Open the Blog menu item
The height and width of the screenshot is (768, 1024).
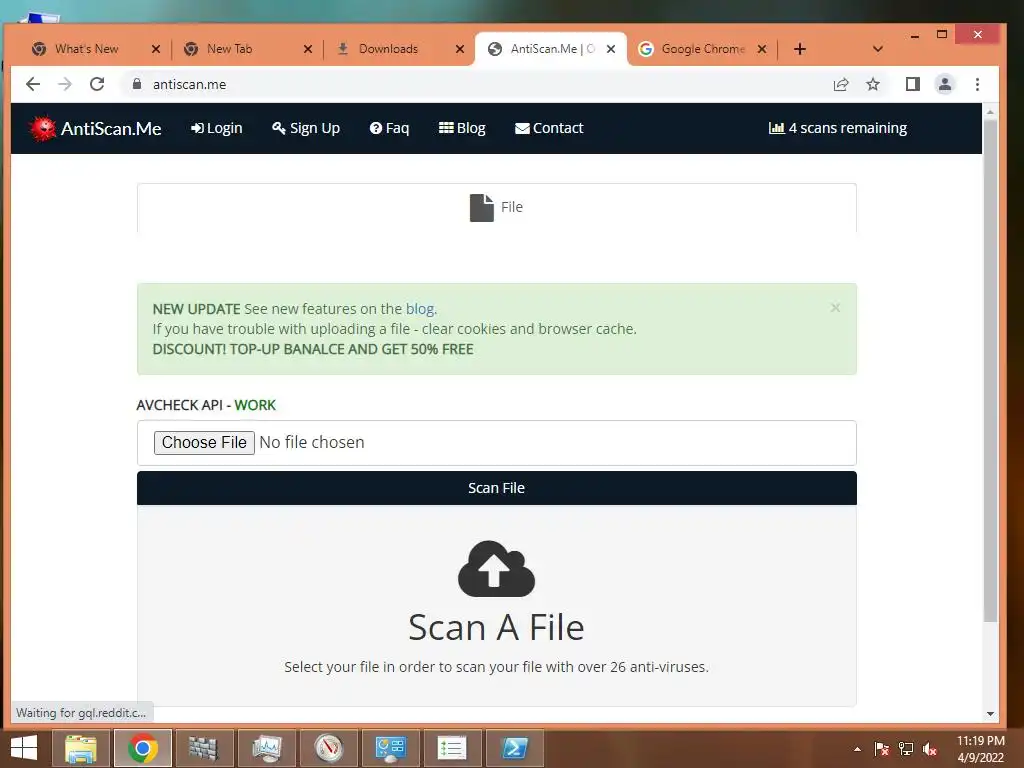pos(462,128)
